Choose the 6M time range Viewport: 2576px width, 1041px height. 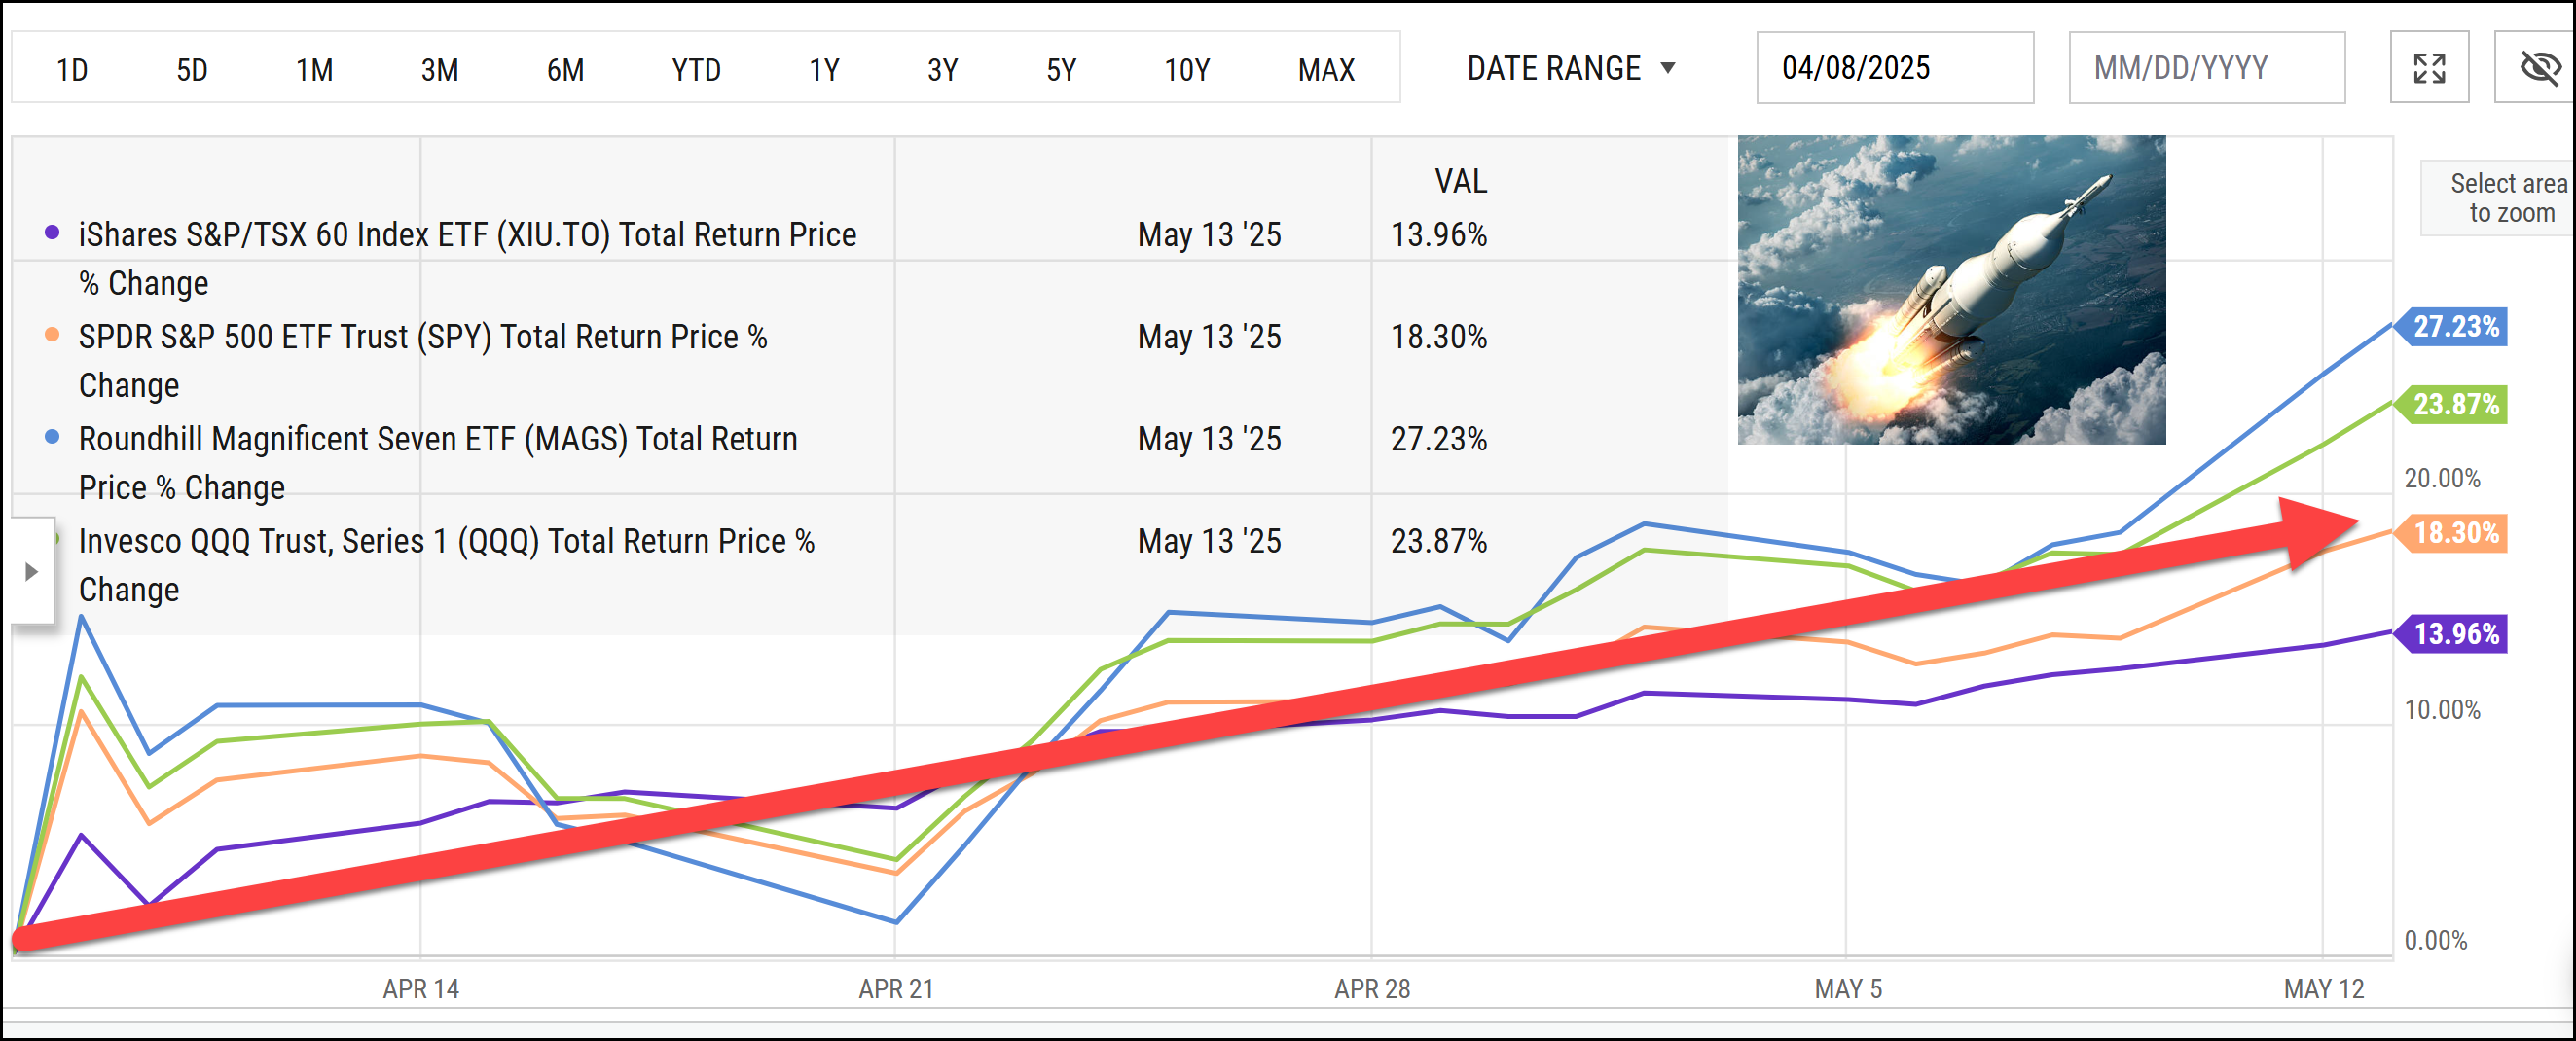coord(565,69)
